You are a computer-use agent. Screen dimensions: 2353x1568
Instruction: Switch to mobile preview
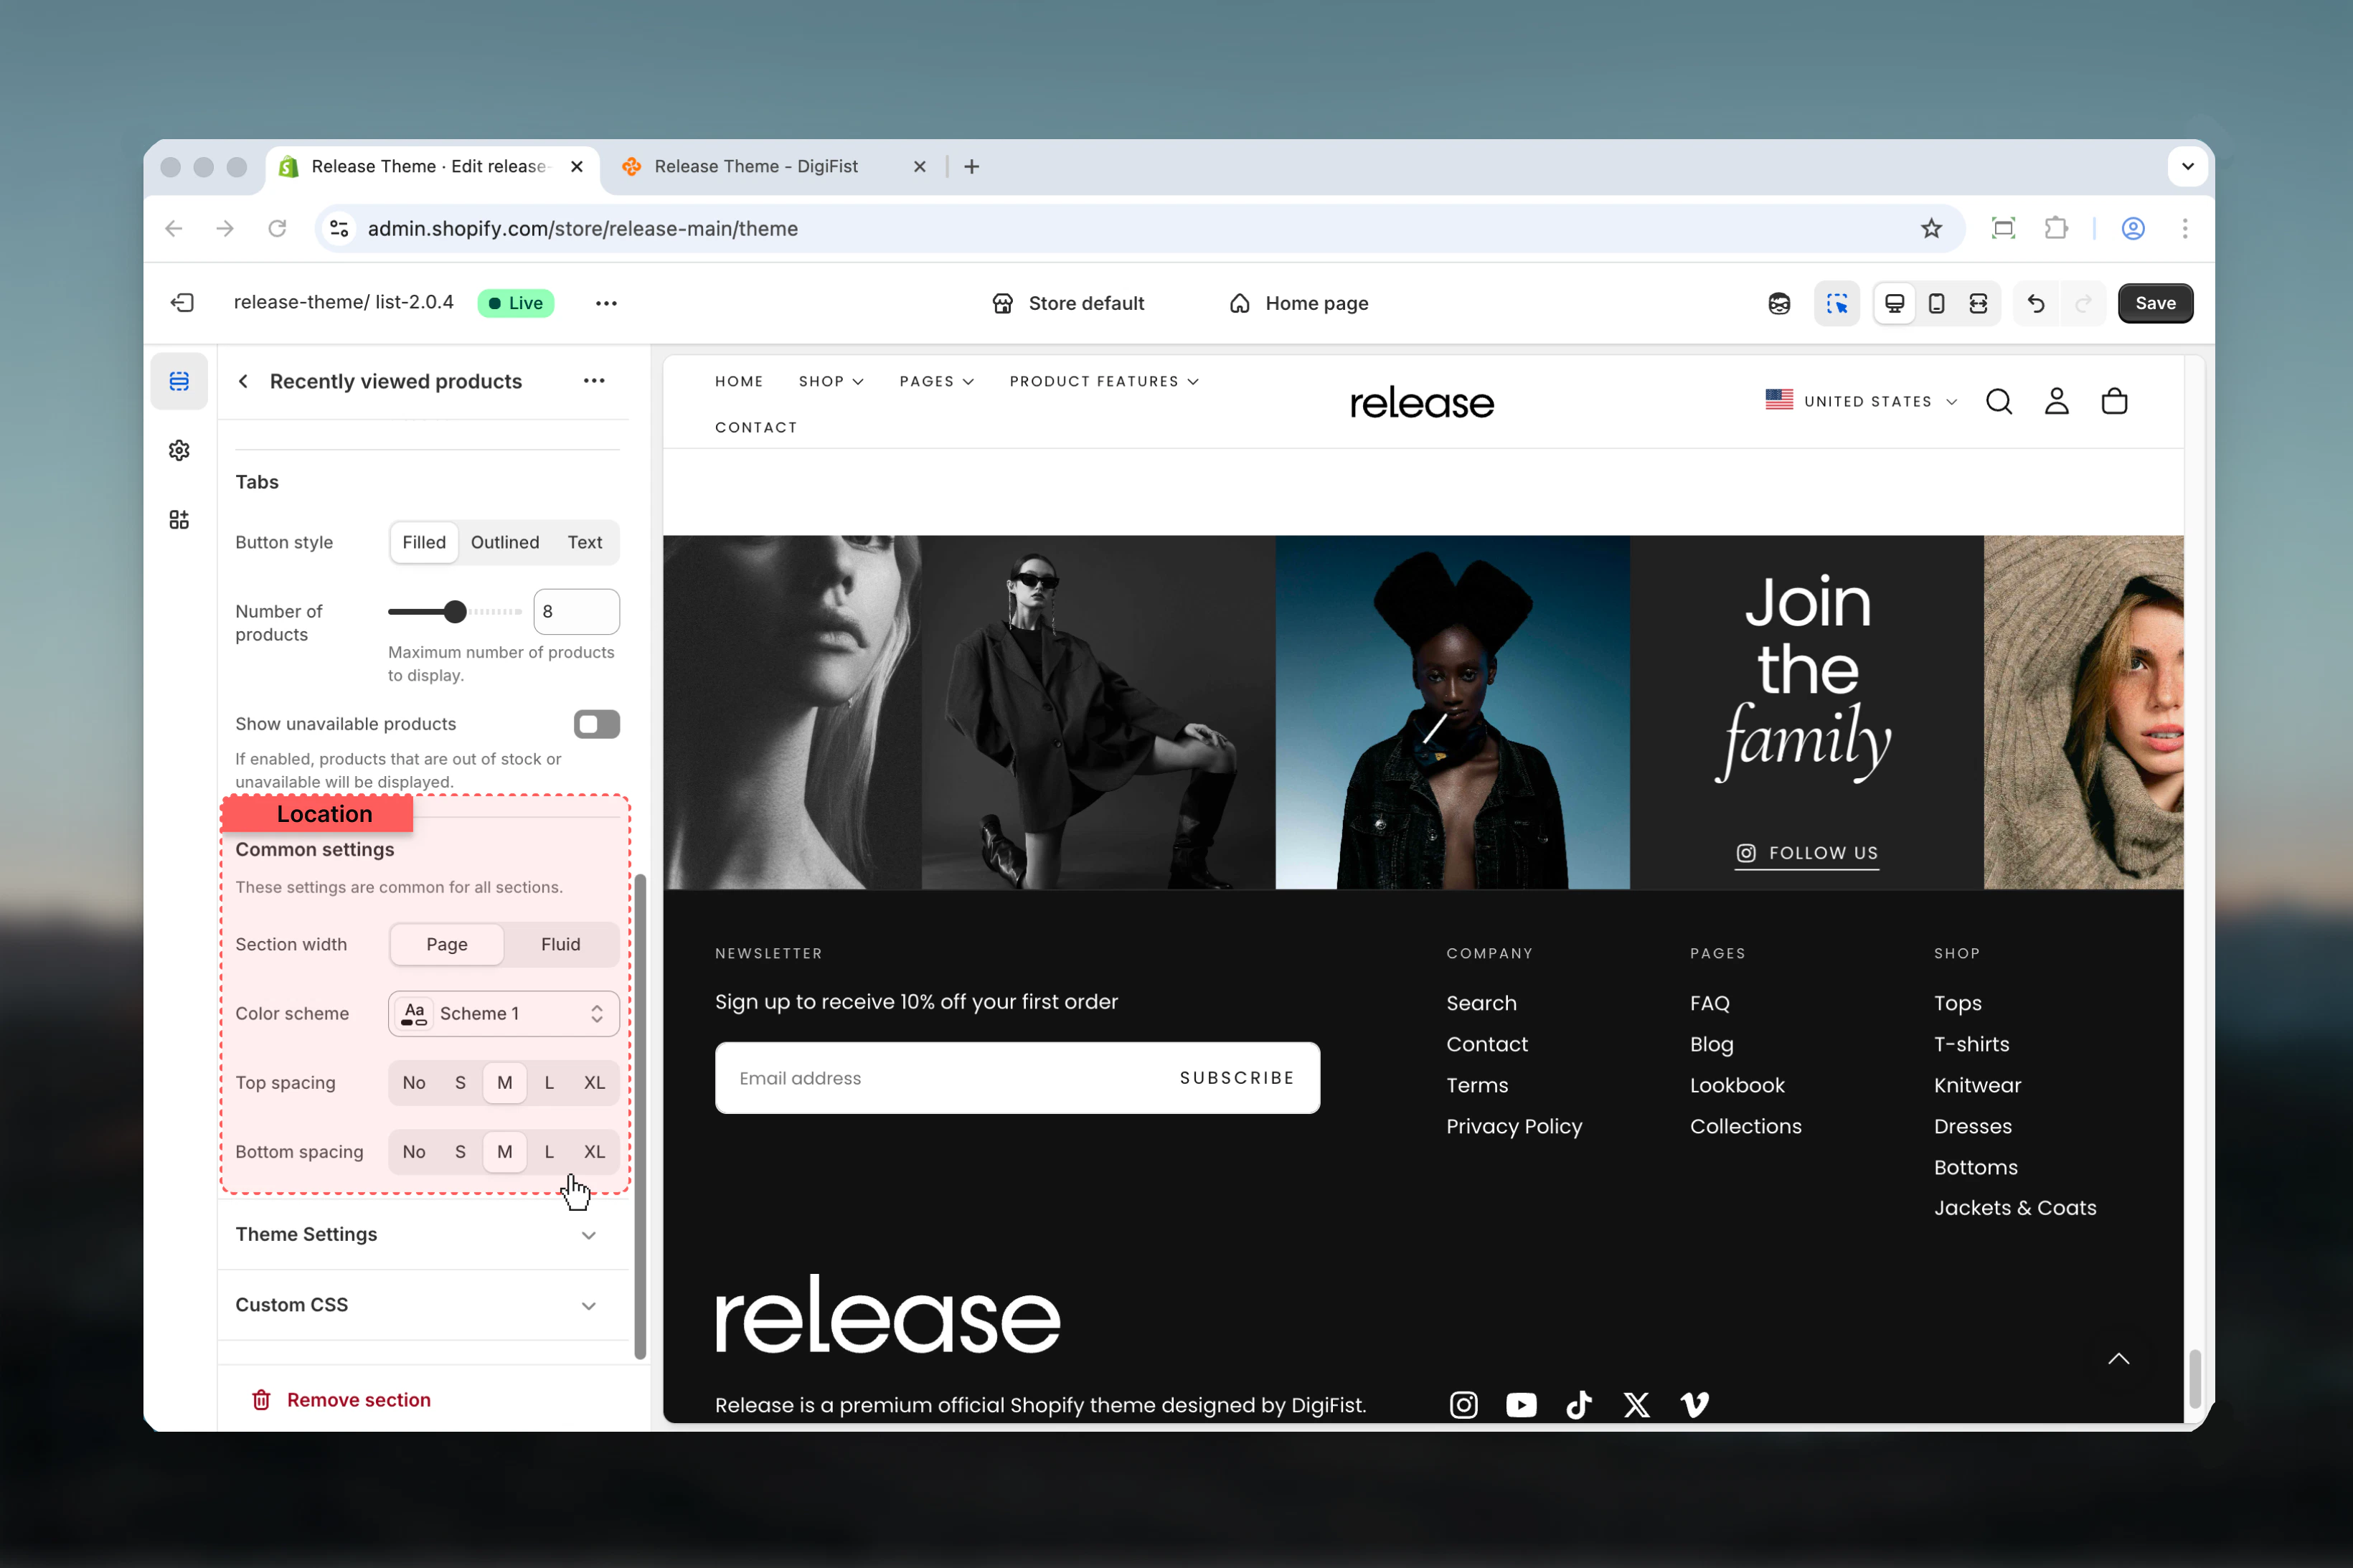pos(1936,303)
